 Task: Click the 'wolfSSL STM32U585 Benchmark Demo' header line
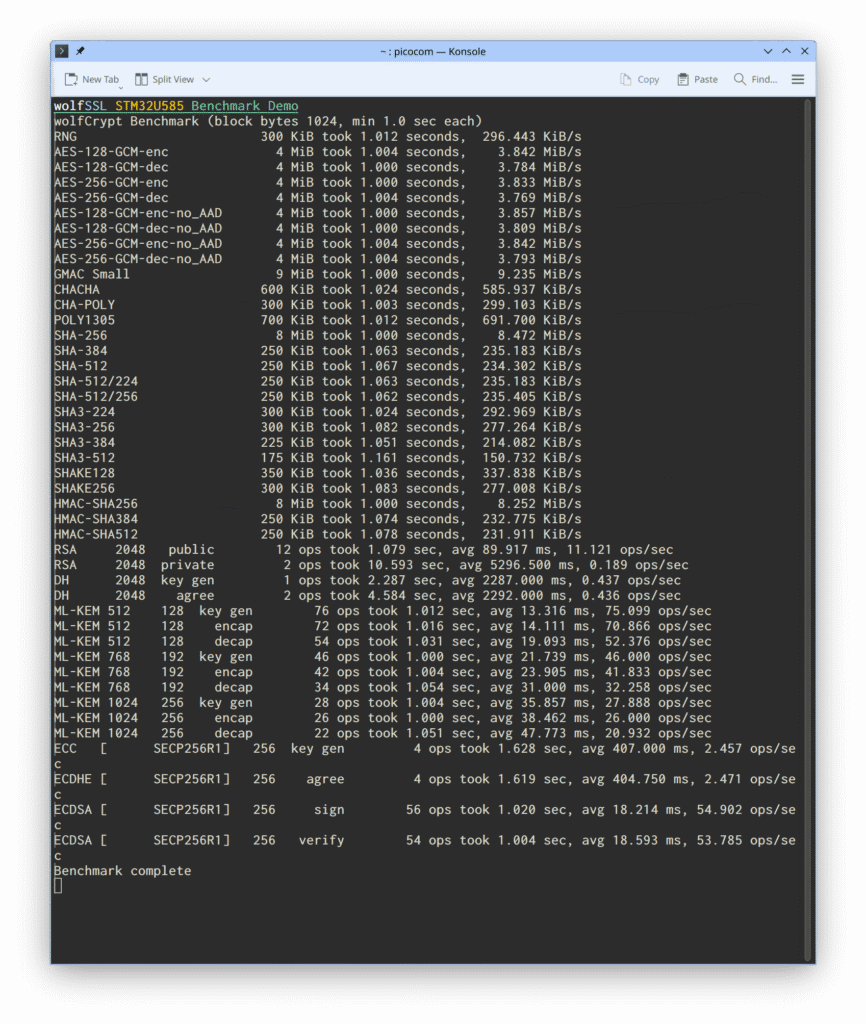[x=175, y=106]
